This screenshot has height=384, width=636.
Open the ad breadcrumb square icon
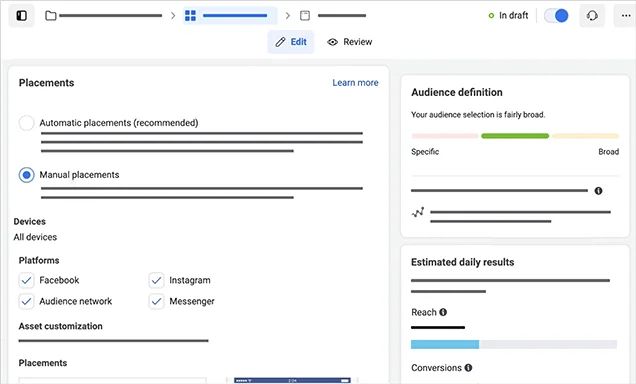tap(305, 16)
